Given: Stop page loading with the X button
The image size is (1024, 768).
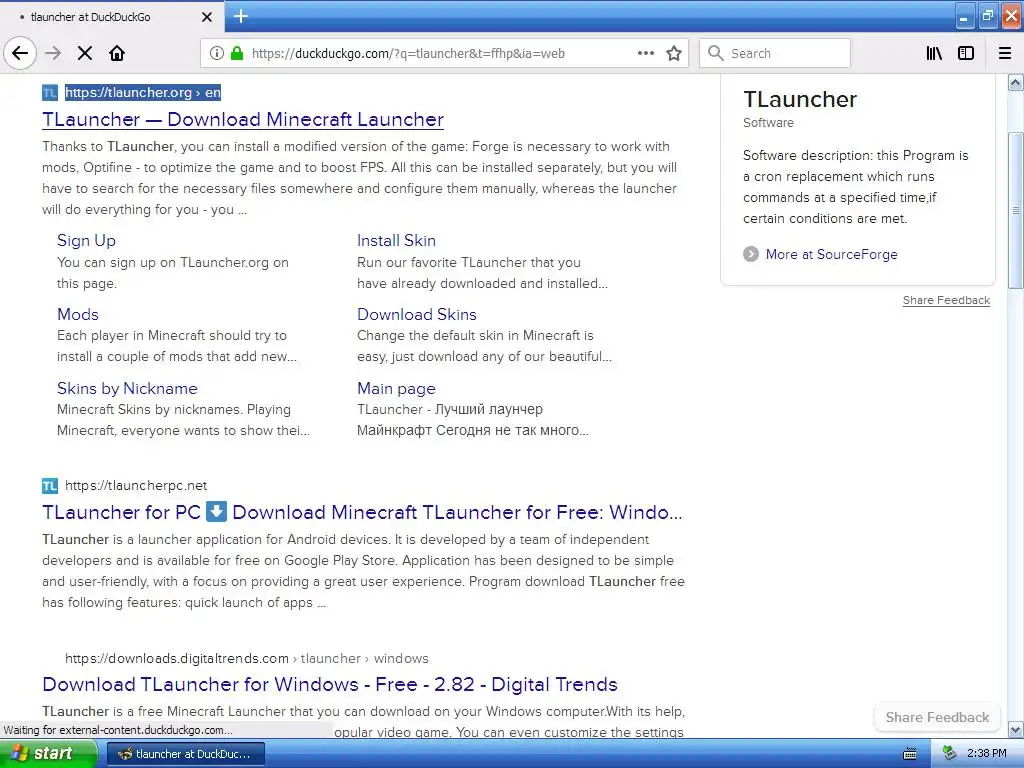Looking at the screenshot, I should coord(85,54).
